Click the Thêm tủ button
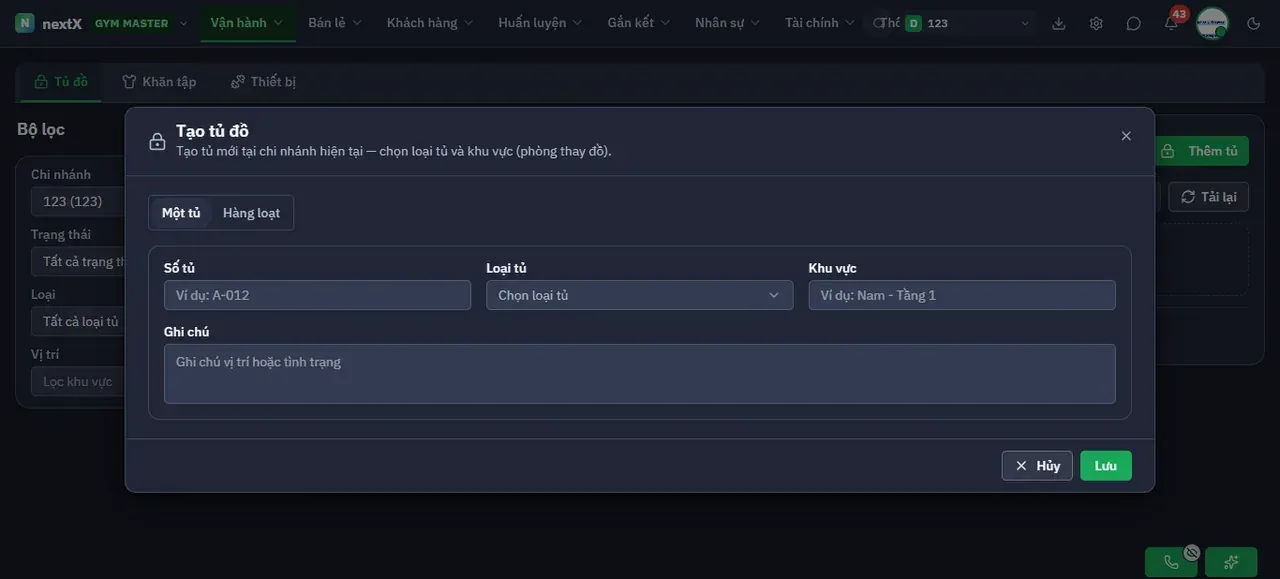Screen dimensions: 1280x579 click(x=1202, y=151)
